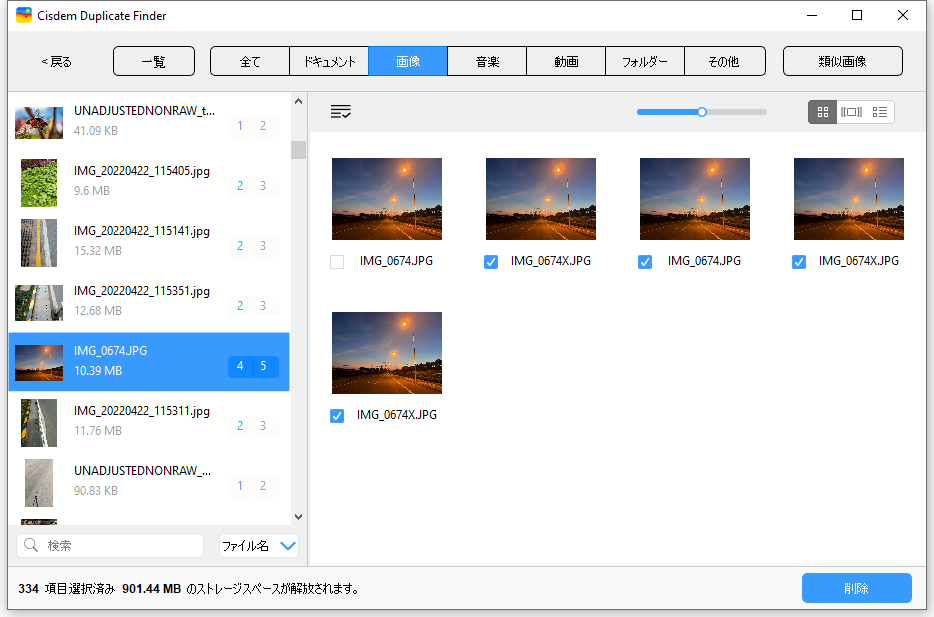The height and width of the screenshot is (617, 934).
Task: Open the ファイル名 sort dropdown
Action: coord(259,546)
